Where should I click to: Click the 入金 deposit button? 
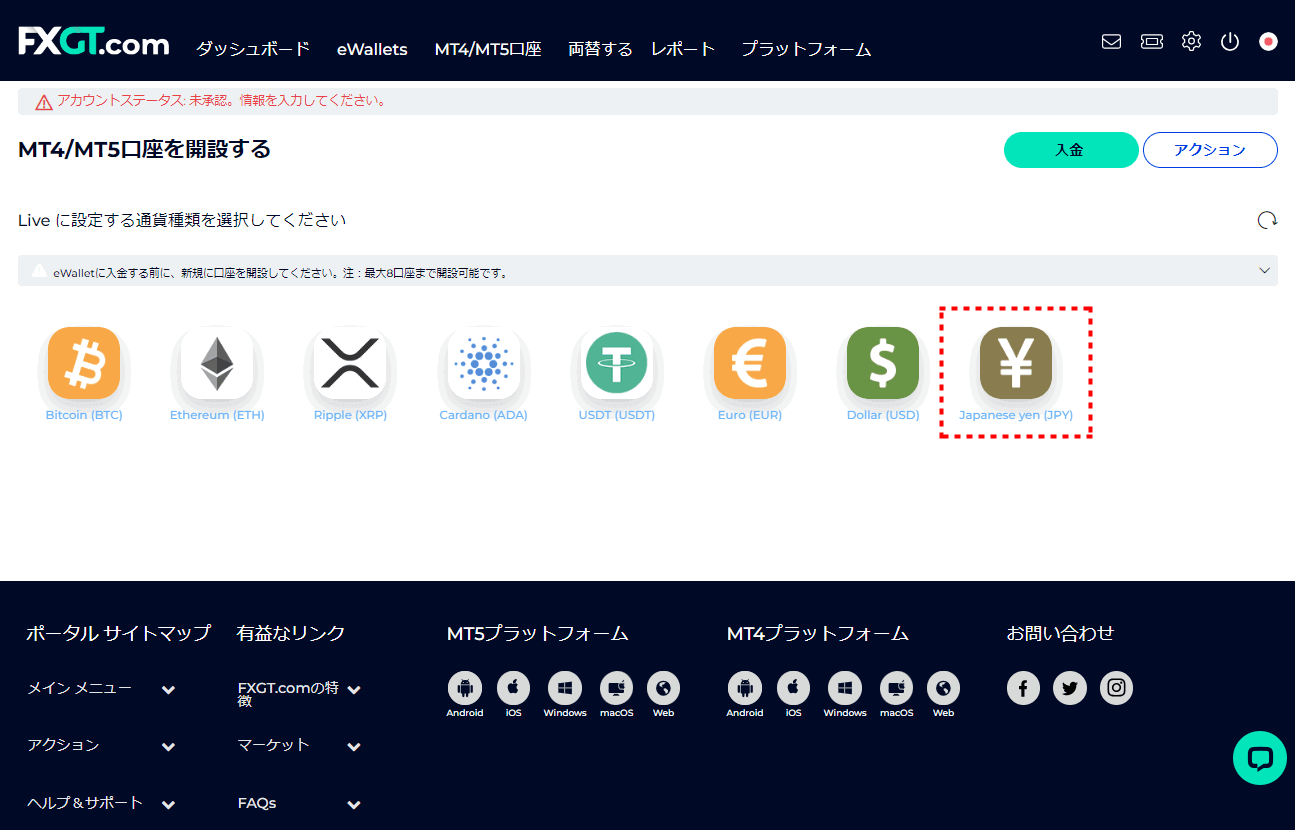[x=1071, y=150]
